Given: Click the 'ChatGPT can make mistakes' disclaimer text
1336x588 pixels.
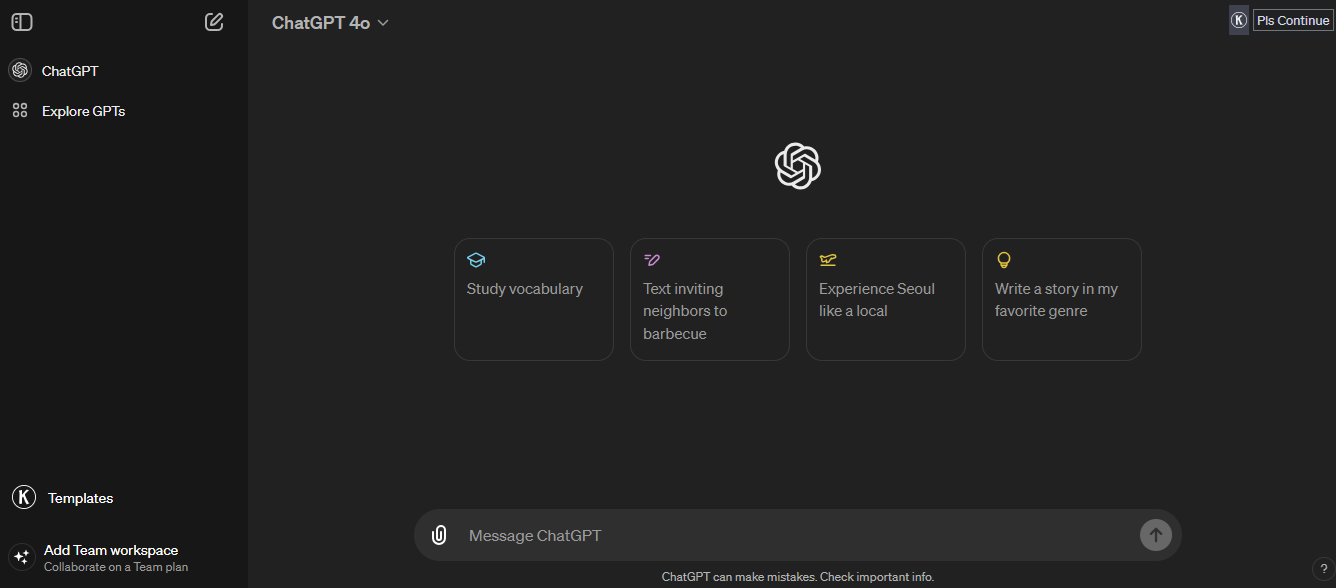Looking at the screenshot, I should (x=798, y=577).
